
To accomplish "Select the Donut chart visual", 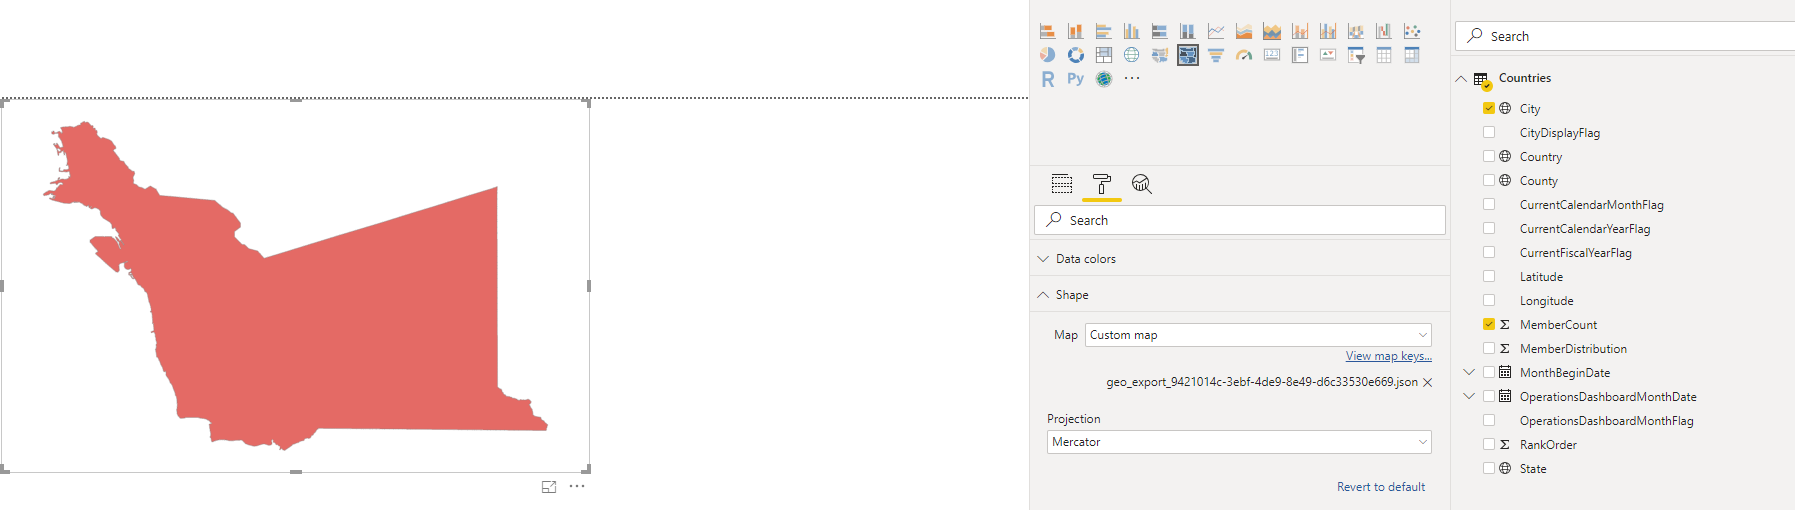I will pyautogui.click(x=1075, y=55).
